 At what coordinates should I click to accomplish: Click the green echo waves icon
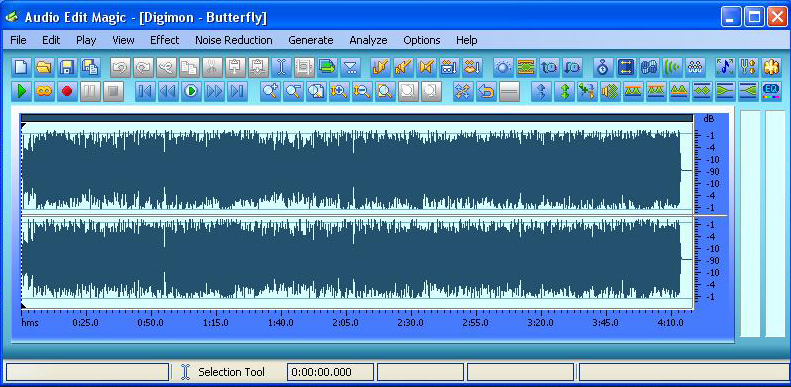pyautogui.click(x=672, y=67)
